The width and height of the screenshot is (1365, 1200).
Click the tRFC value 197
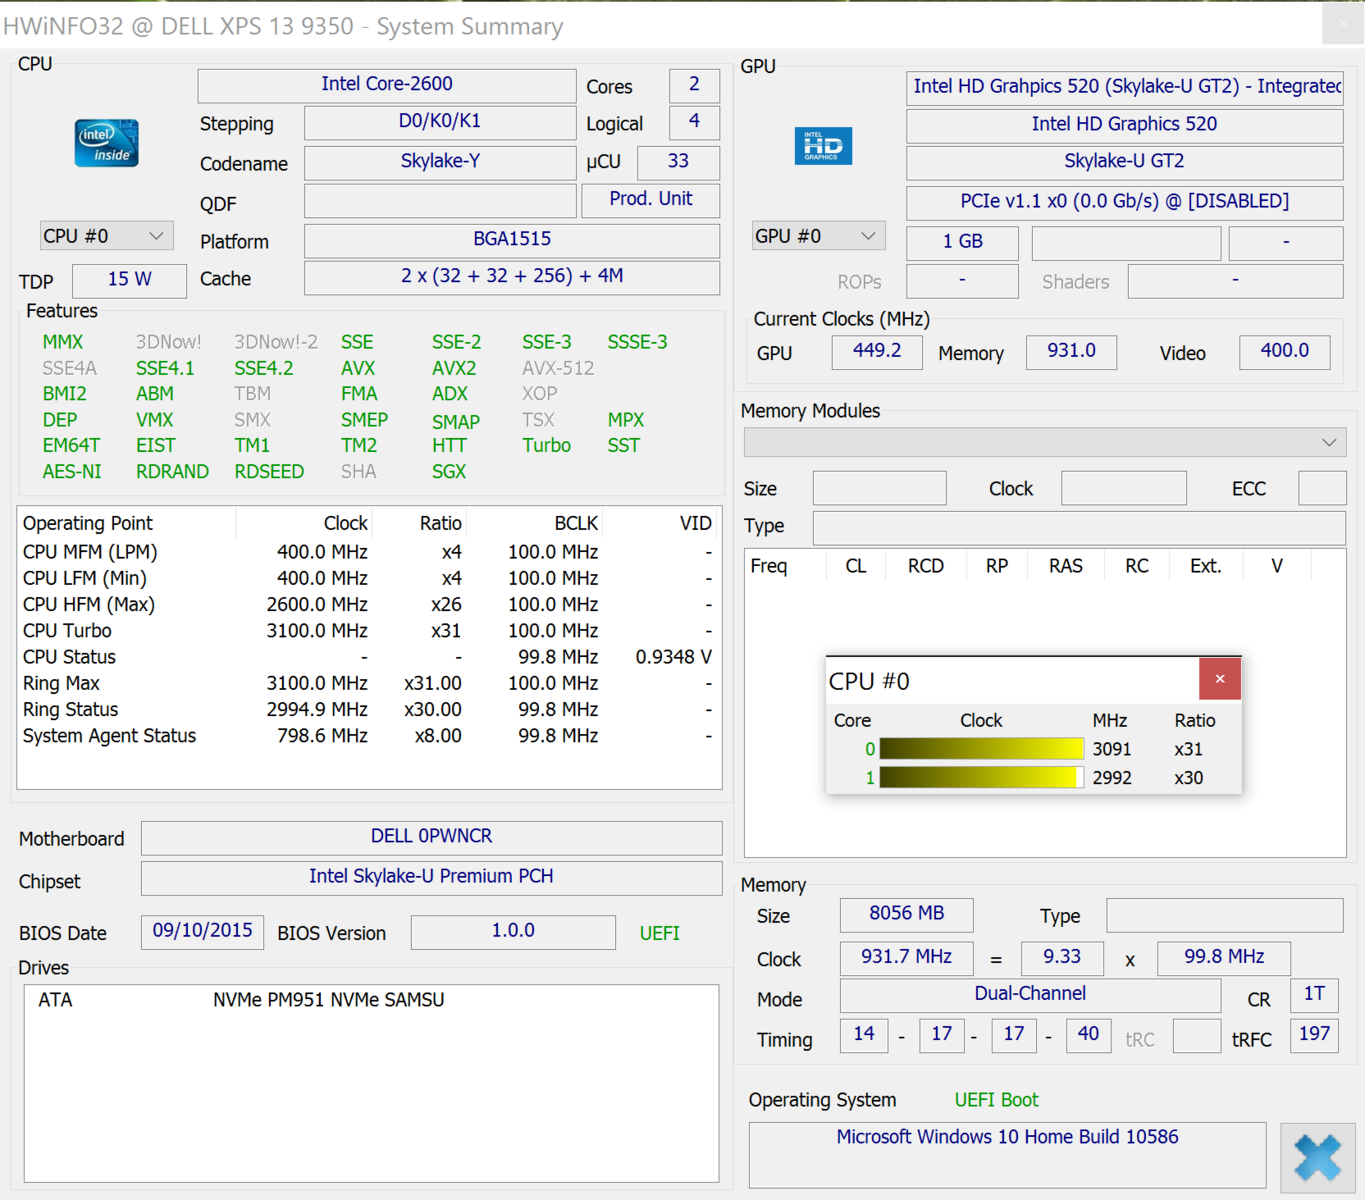coord(1314,1035)
